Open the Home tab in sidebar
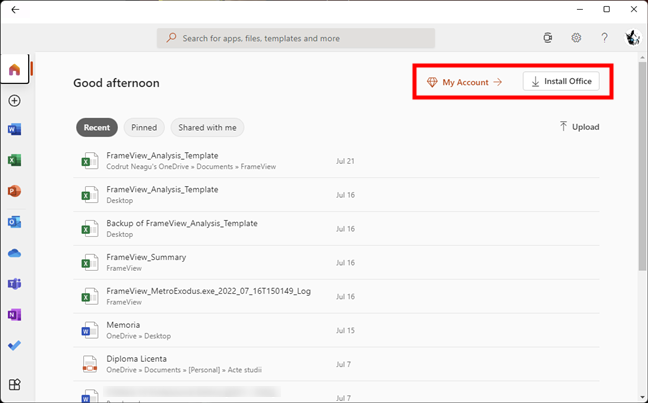648x403 pixels. tap(14, 69)
